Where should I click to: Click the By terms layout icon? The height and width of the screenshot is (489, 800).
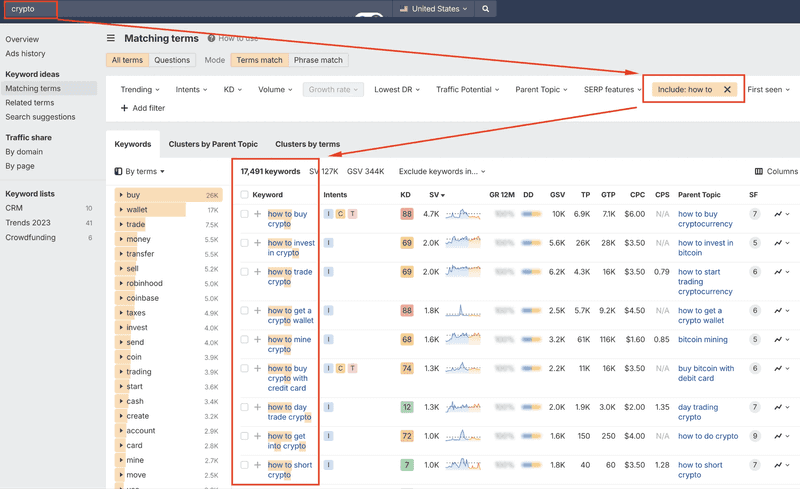(118, 172)
